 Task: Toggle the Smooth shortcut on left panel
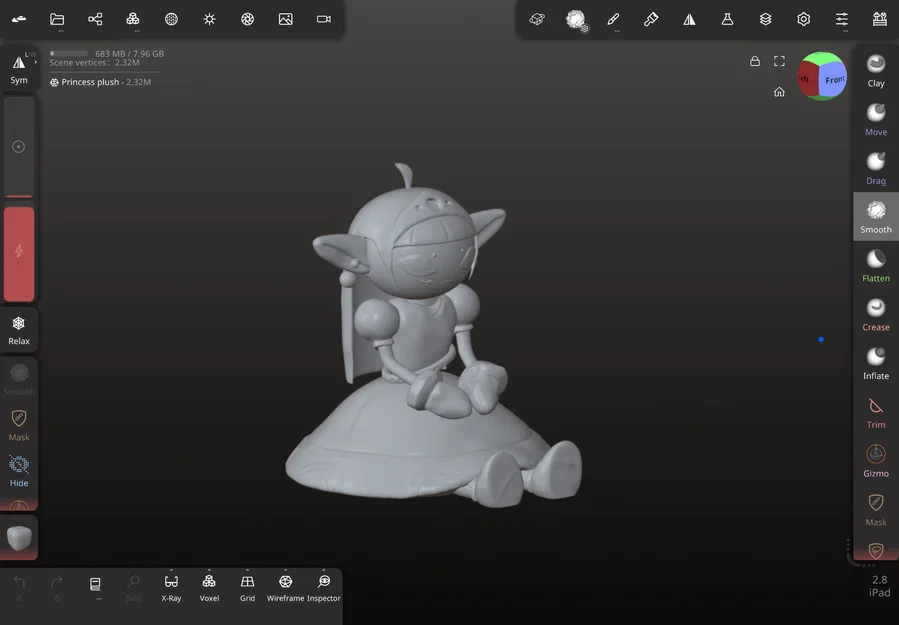(19, 380)
